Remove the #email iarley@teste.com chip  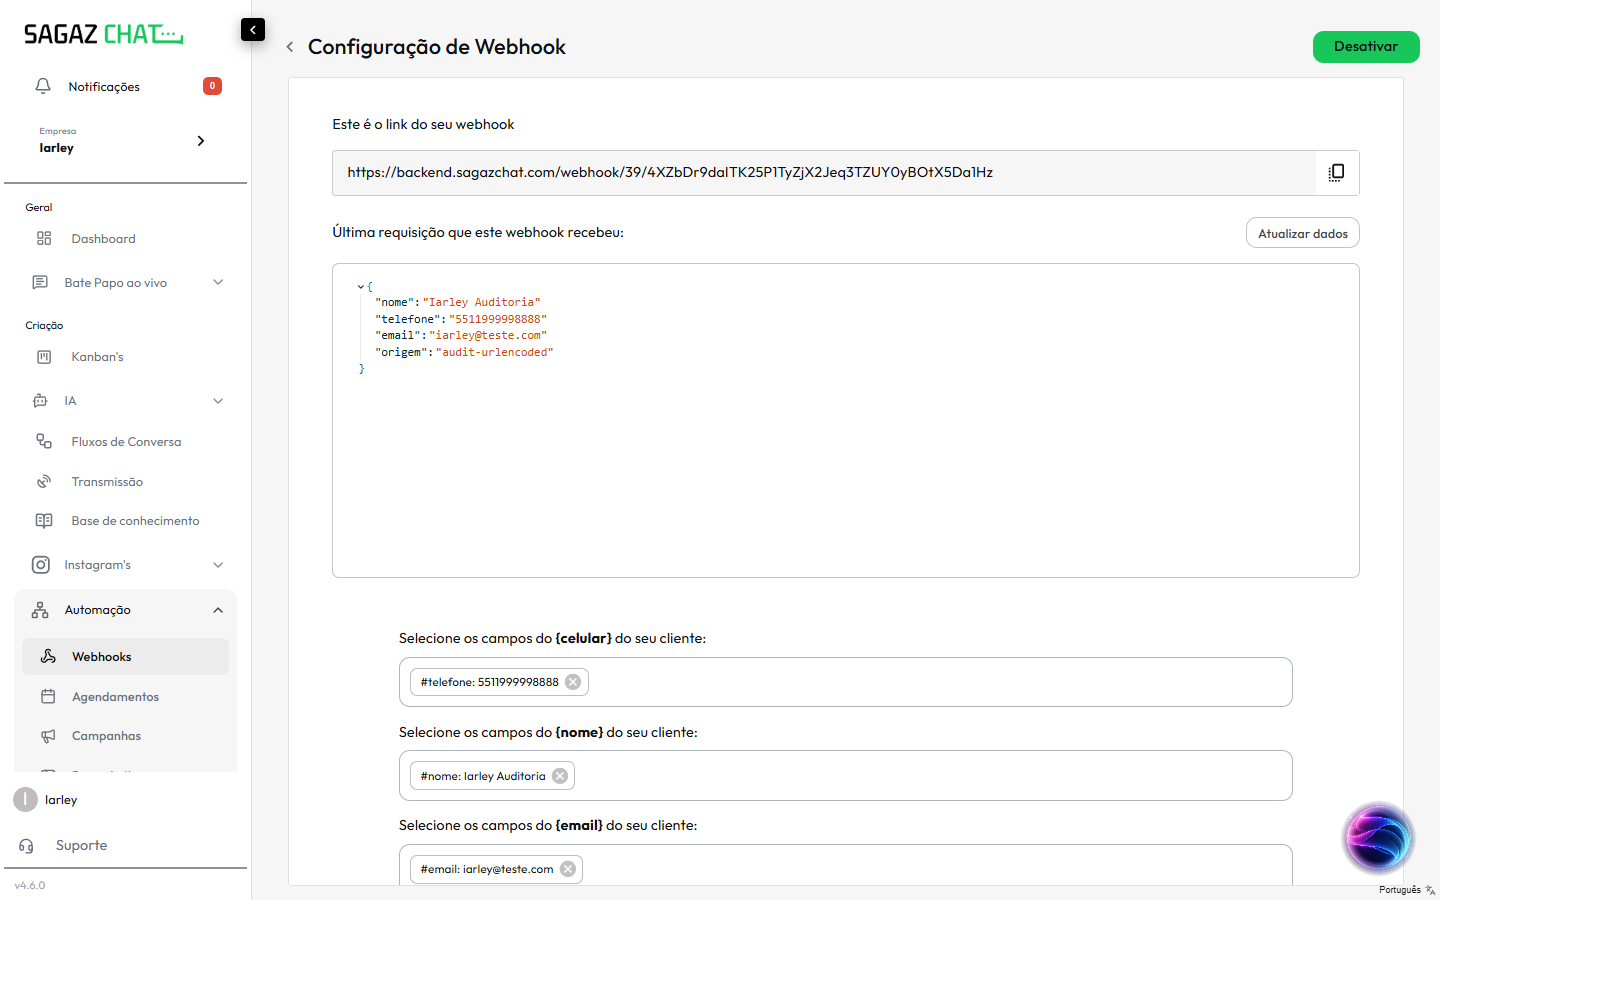click(568, 869)
